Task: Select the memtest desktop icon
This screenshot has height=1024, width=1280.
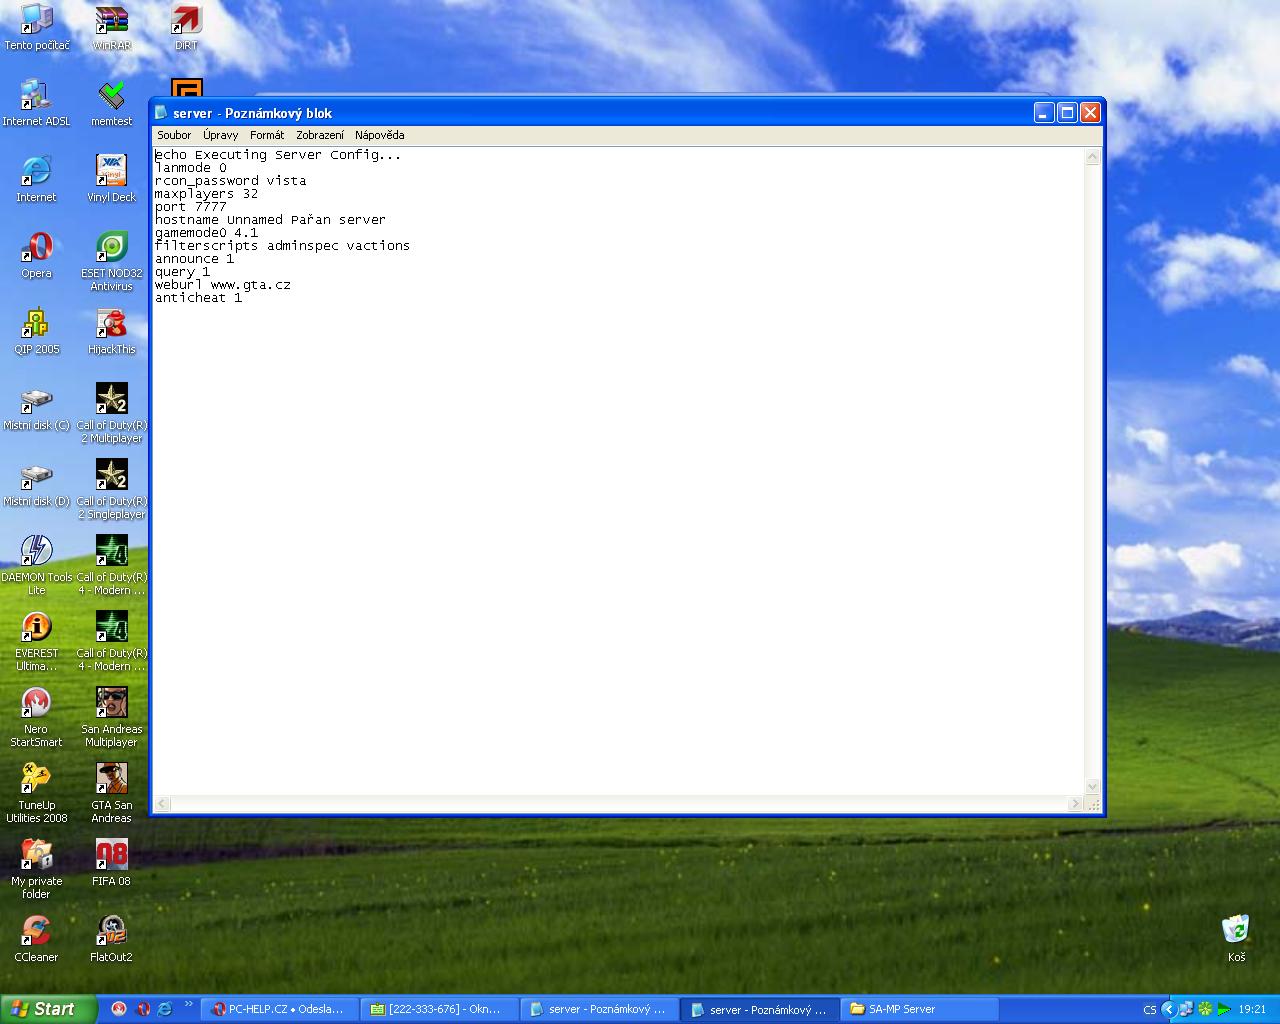Action: pyautogui.click(x=112, y=103)
